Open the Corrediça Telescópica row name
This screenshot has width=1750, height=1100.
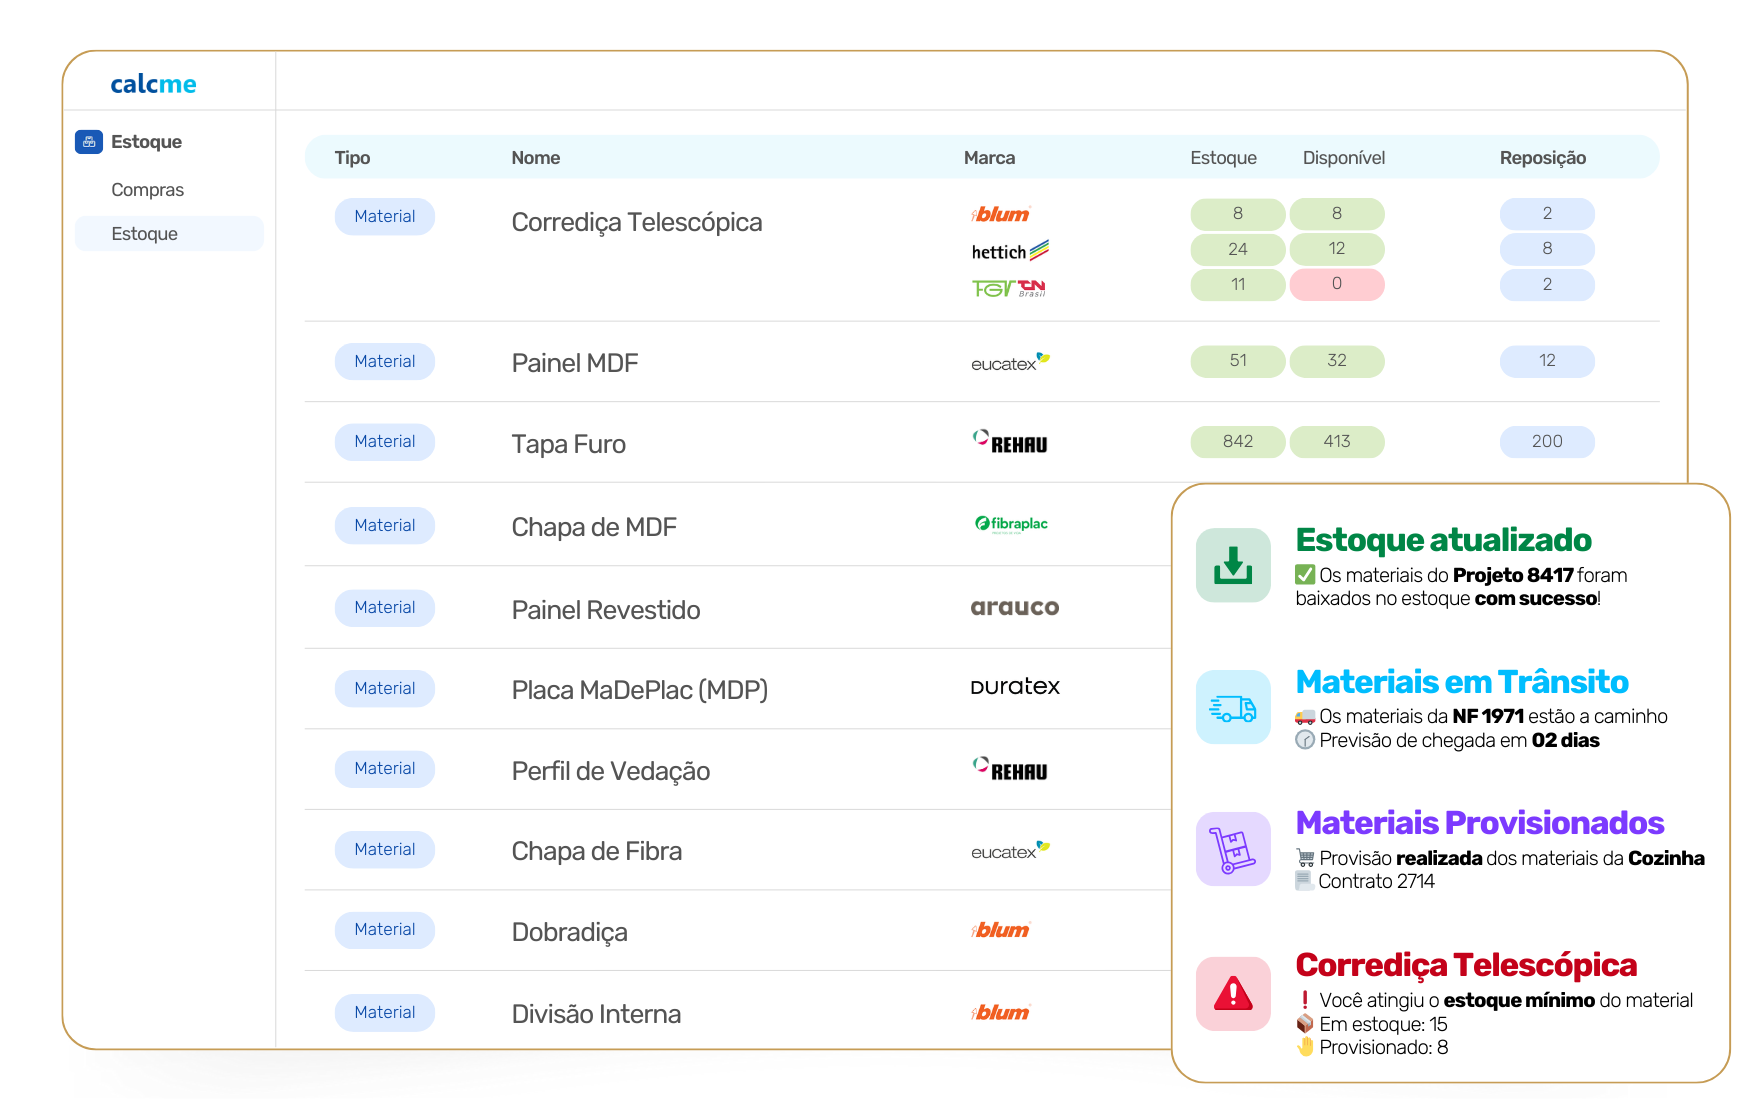(x=636, y=222)
